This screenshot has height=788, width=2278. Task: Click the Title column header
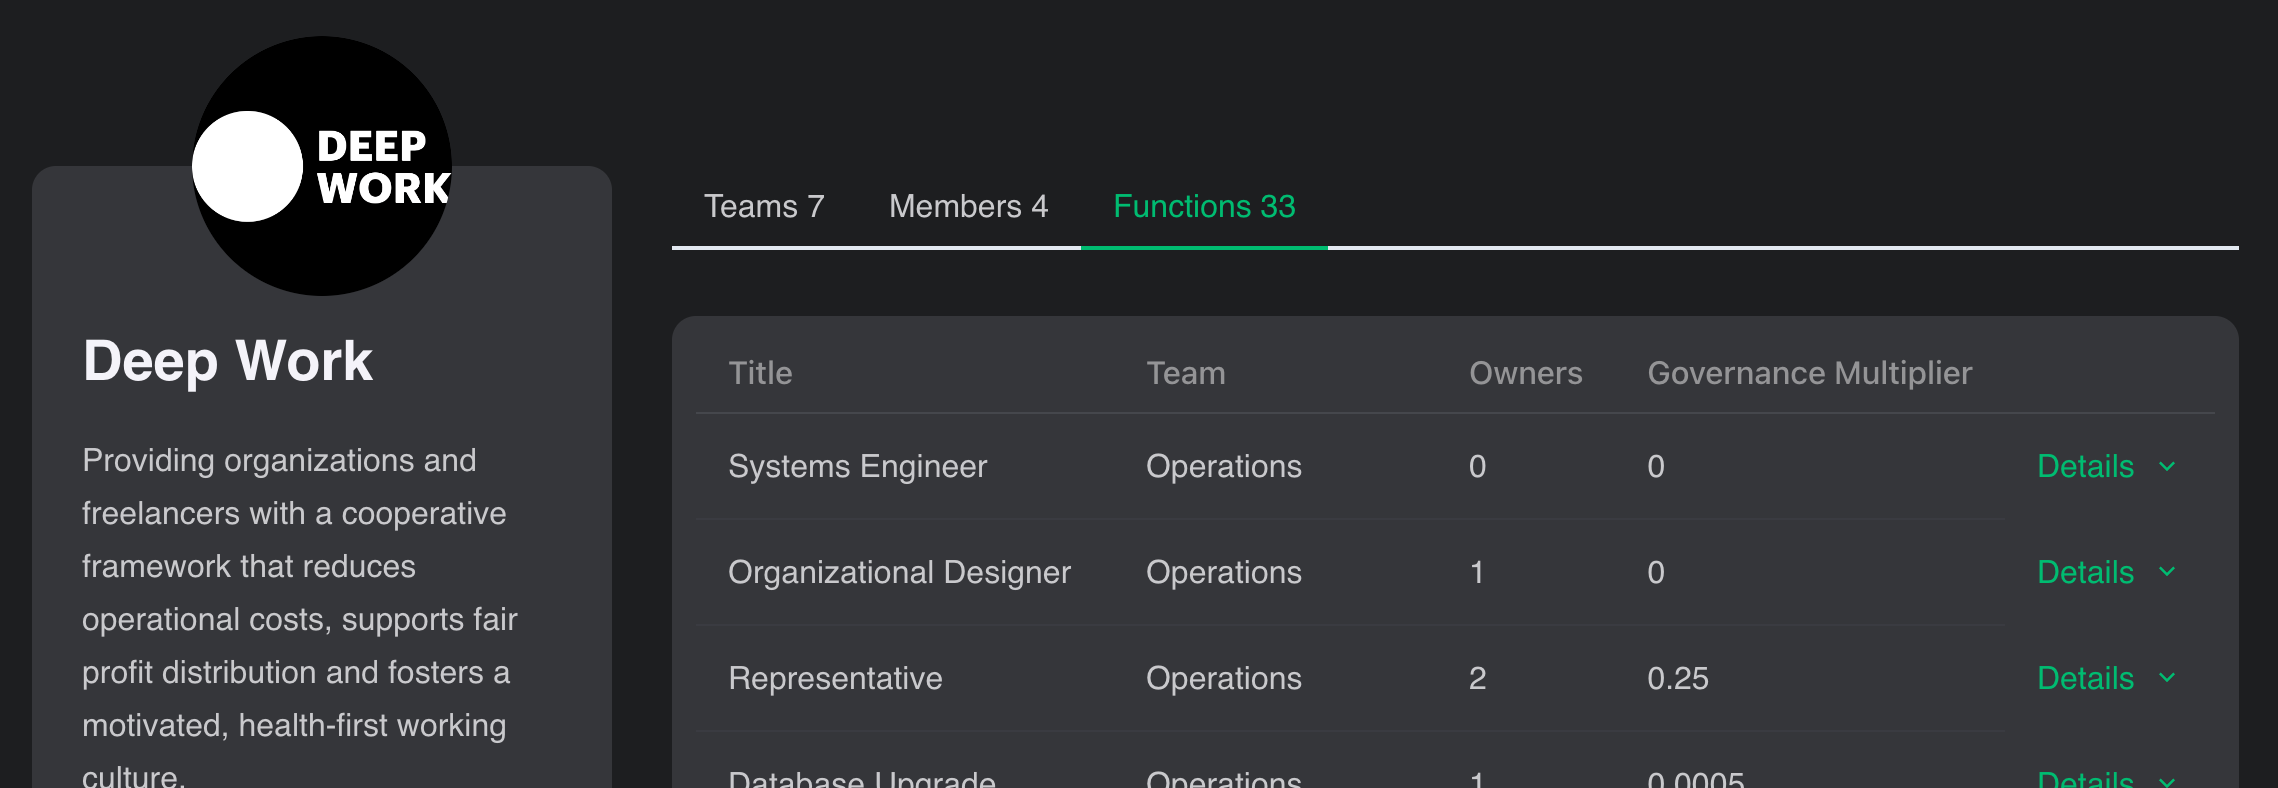[x=760, y=373]
